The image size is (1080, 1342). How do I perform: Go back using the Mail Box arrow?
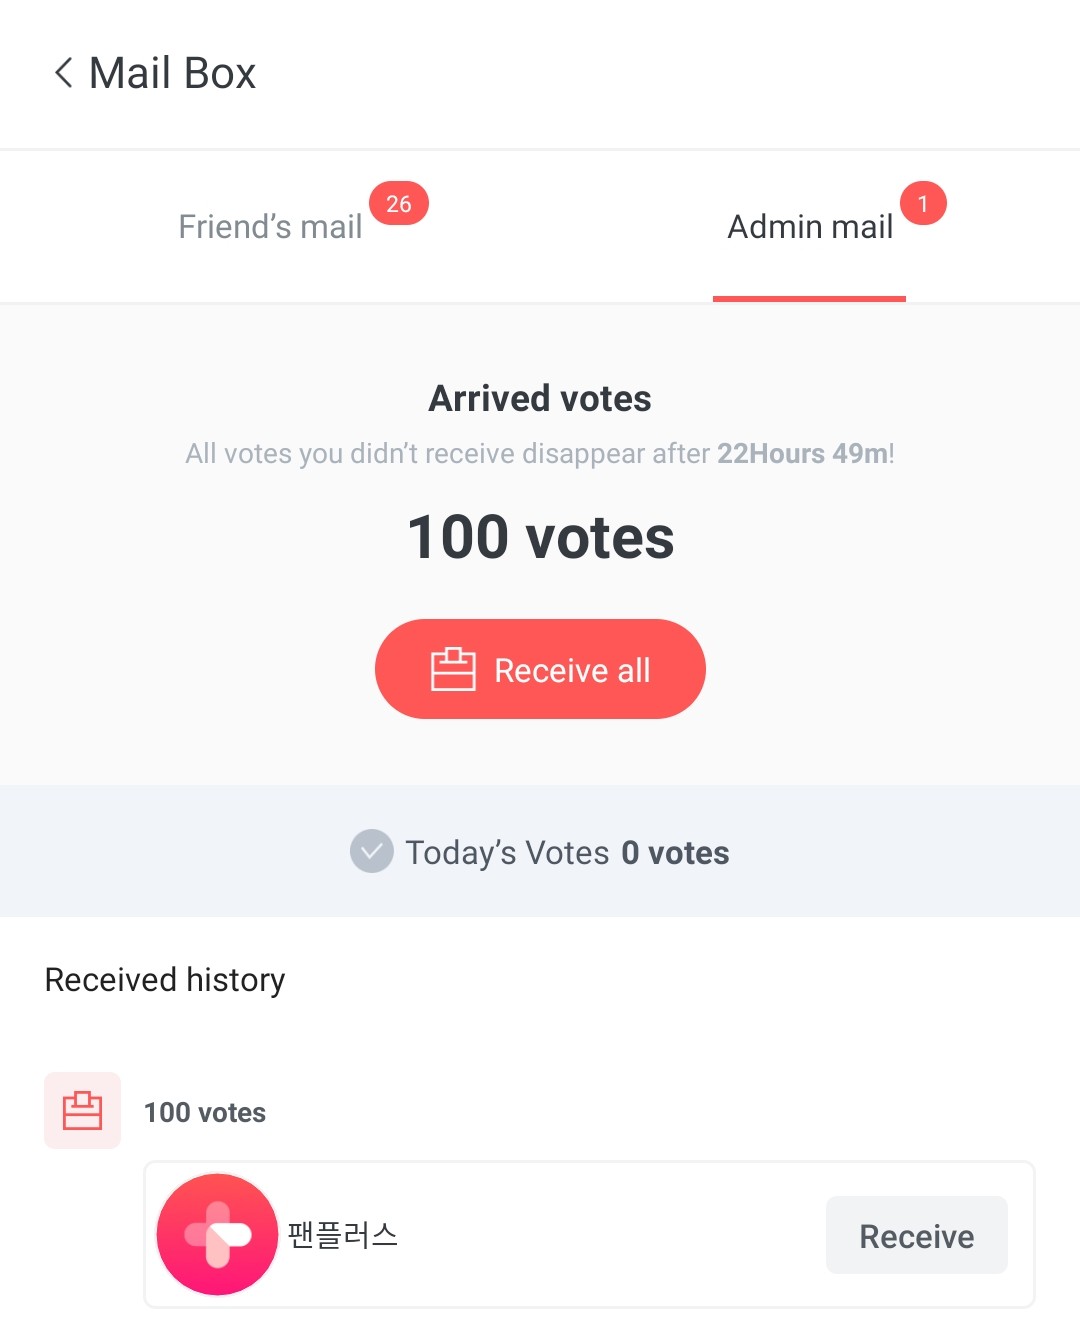pyautogui.click(x=64, y=73)
